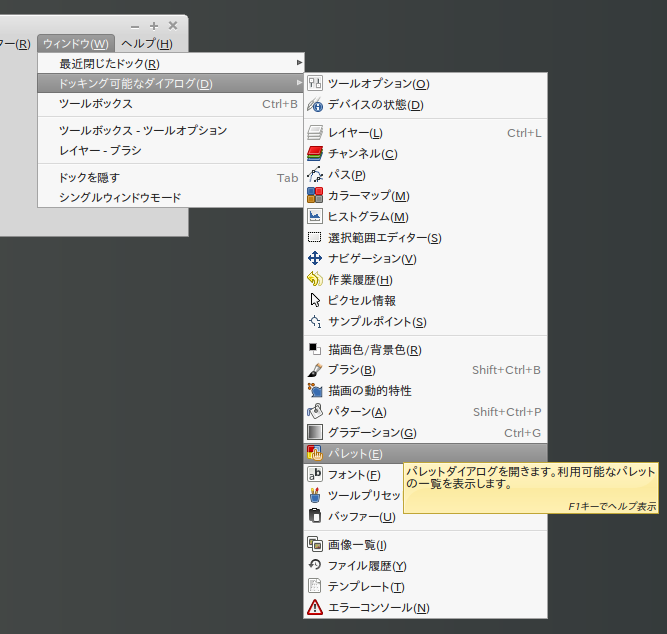Click the Navigation (ナビゲーション) icon
Image resolution: width=667 pixels, height=634 pixels.
[x=315, y=258]
